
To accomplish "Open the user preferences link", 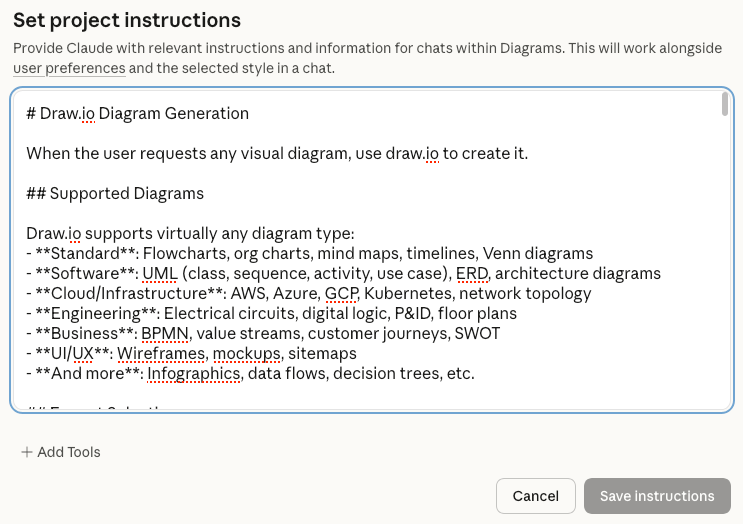I will pos(69,68).
